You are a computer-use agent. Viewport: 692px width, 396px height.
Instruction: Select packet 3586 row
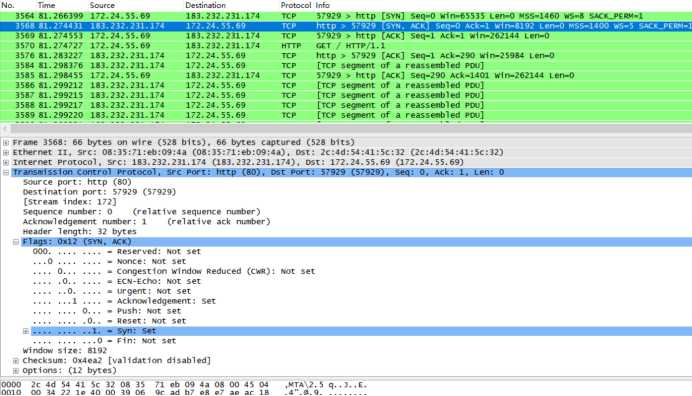pyautogui.click(x=346, y=85)
